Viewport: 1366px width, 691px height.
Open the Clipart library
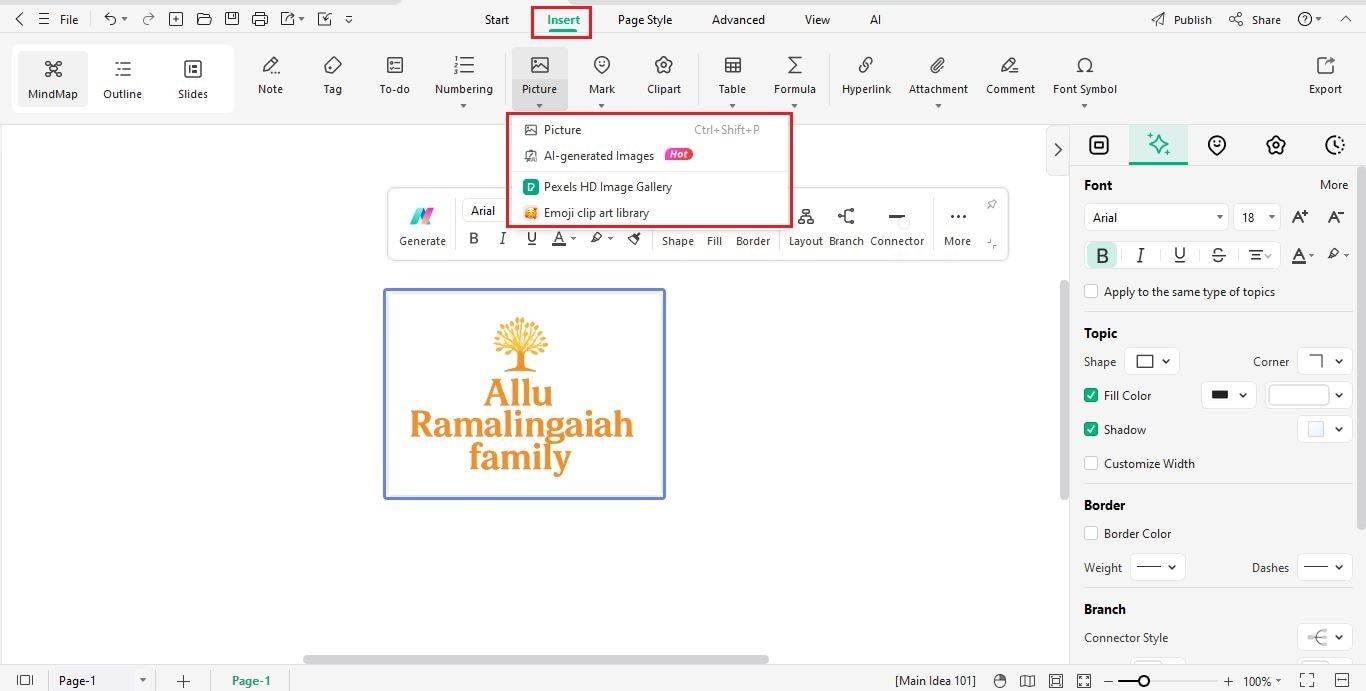click(x=663, y=76)
